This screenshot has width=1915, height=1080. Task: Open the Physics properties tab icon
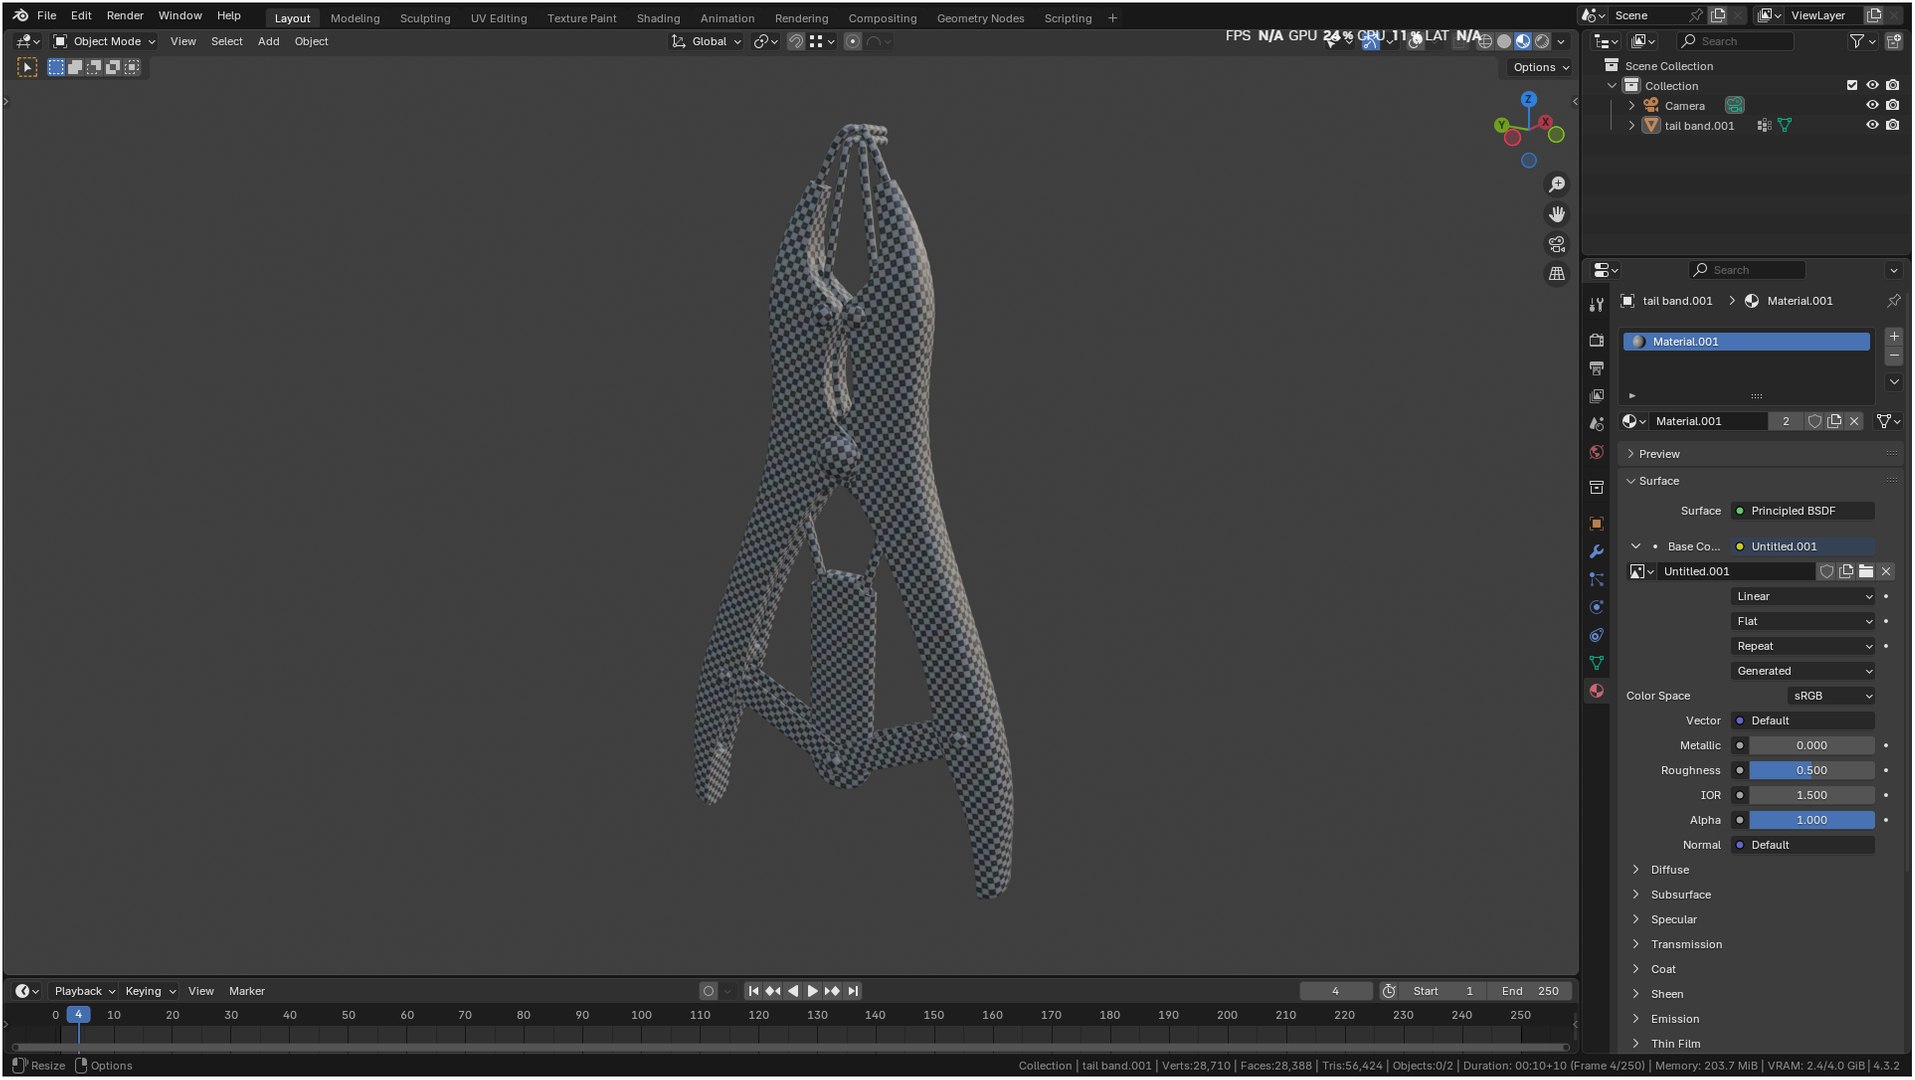pyautogui.click(x=1597, y=608)
